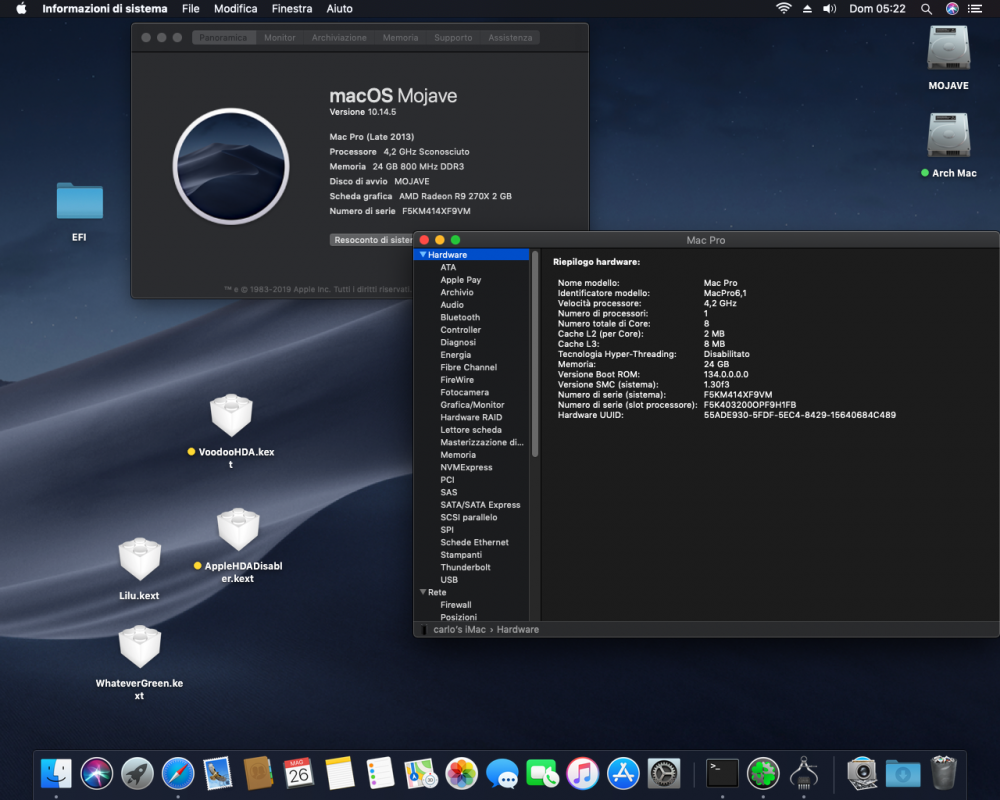The image size is (1000, 800).
Task: Open the Aiuto menu
Action: (x=339, y=9)
